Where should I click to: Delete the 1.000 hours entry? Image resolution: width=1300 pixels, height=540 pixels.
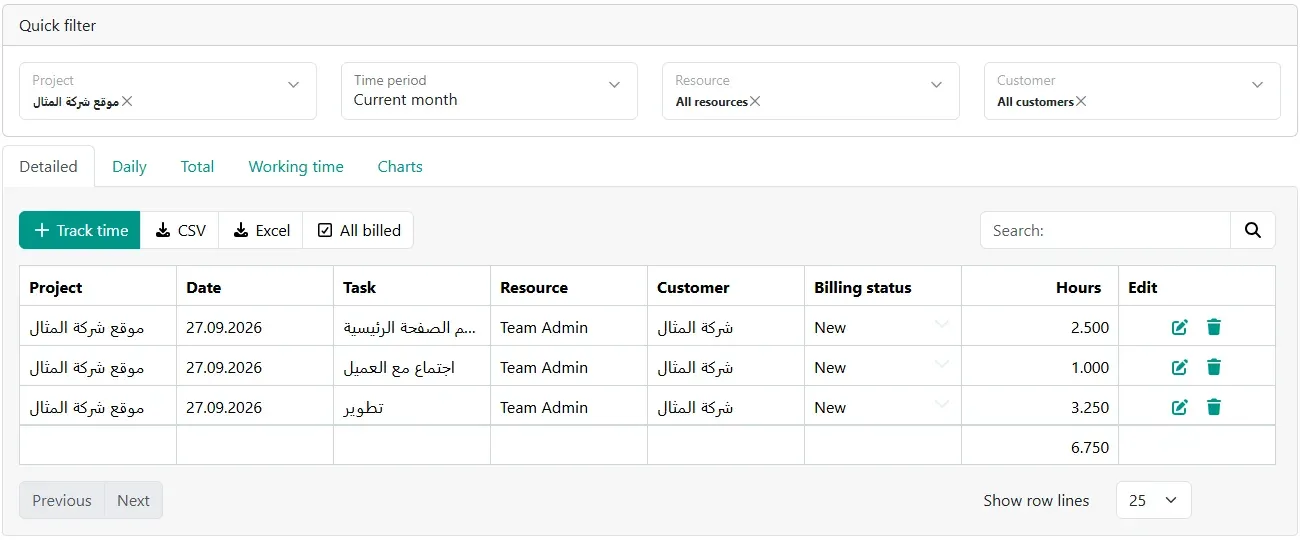(x=1214, y=367)
